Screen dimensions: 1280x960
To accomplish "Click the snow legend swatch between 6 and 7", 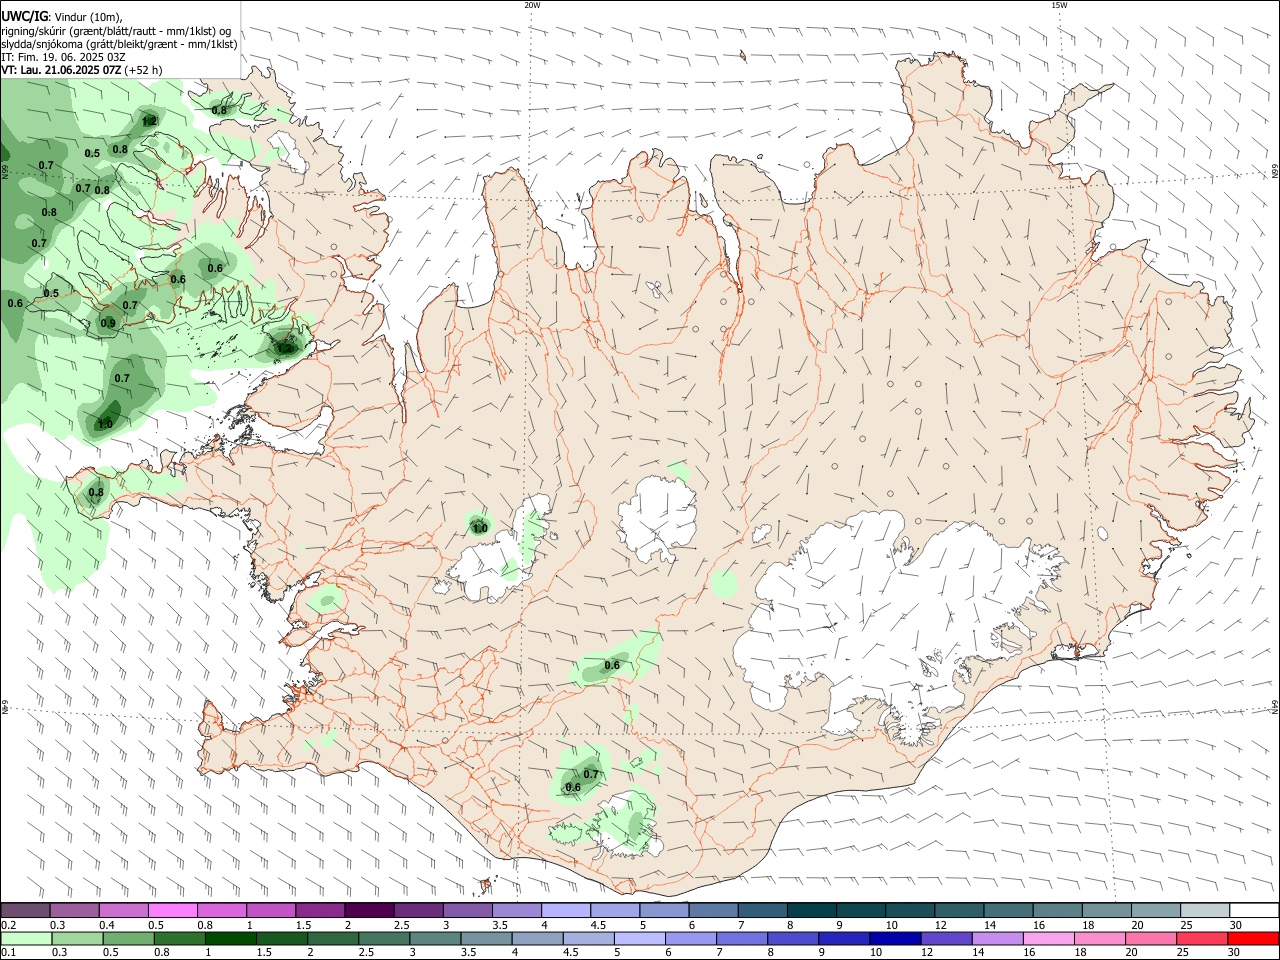I will 713,911.
